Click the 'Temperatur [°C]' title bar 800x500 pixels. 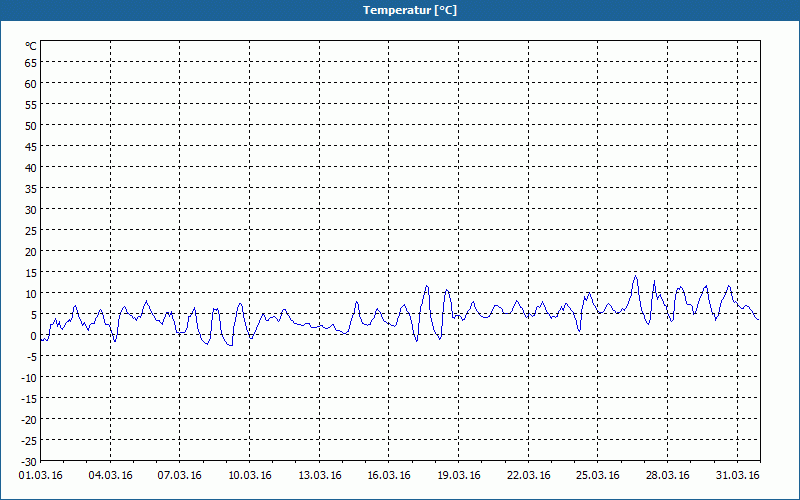click(x=400, y=10)
